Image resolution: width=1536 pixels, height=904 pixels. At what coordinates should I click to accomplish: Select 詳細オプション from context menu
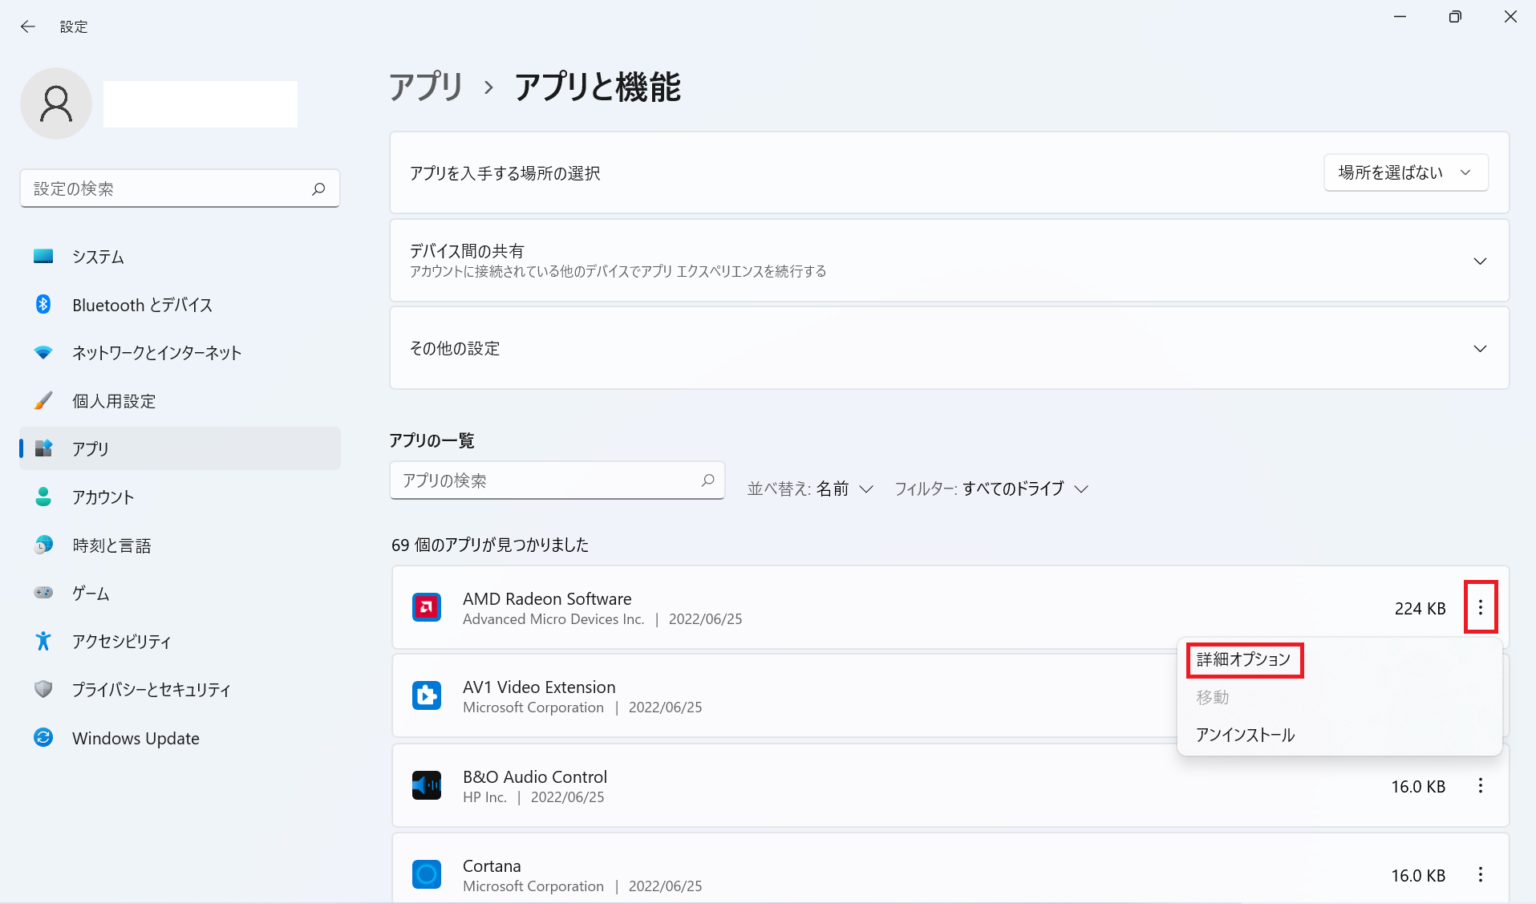[x=1244, y=660]
